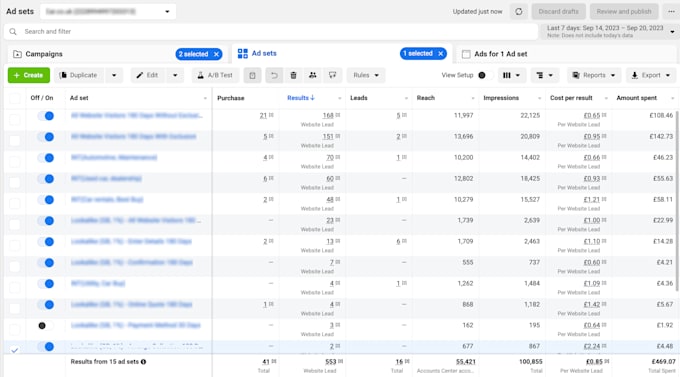Sort by the Cost per result column header

pyautogui.click(x=571, y=98)
